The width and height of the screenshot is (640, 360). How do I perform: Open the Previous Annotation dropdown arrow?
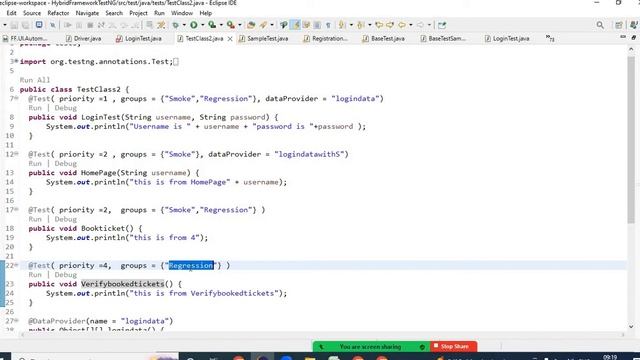(369, 25)
